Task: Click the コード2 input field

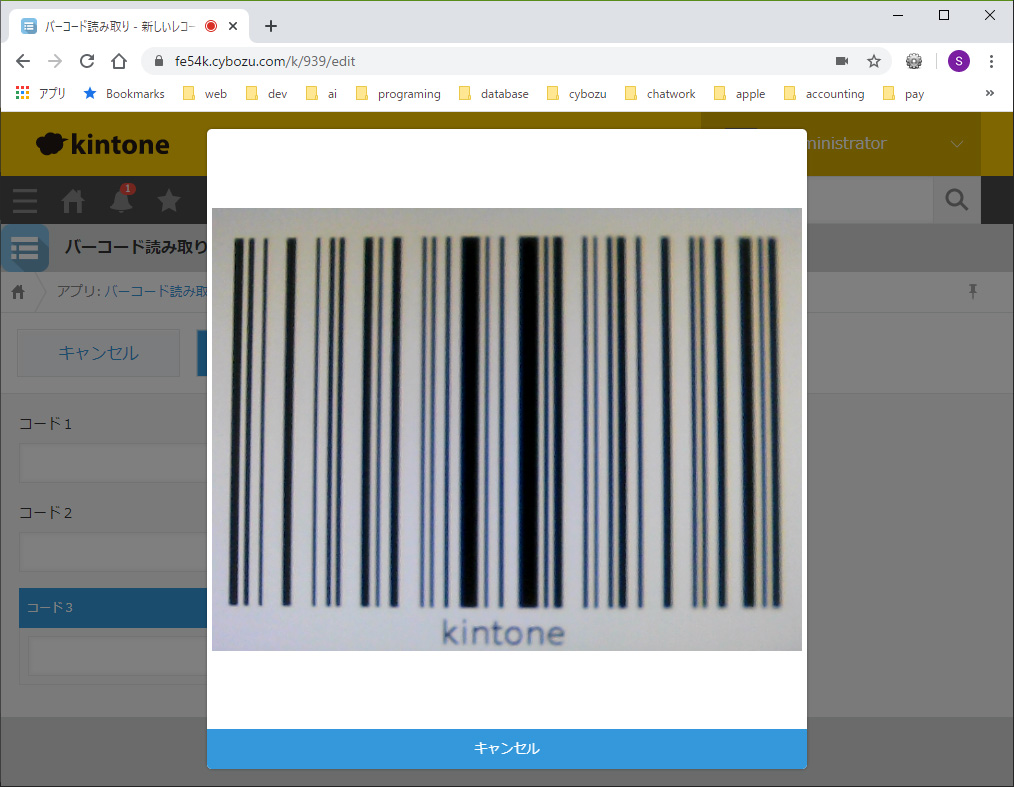Action: pos(113,552)
